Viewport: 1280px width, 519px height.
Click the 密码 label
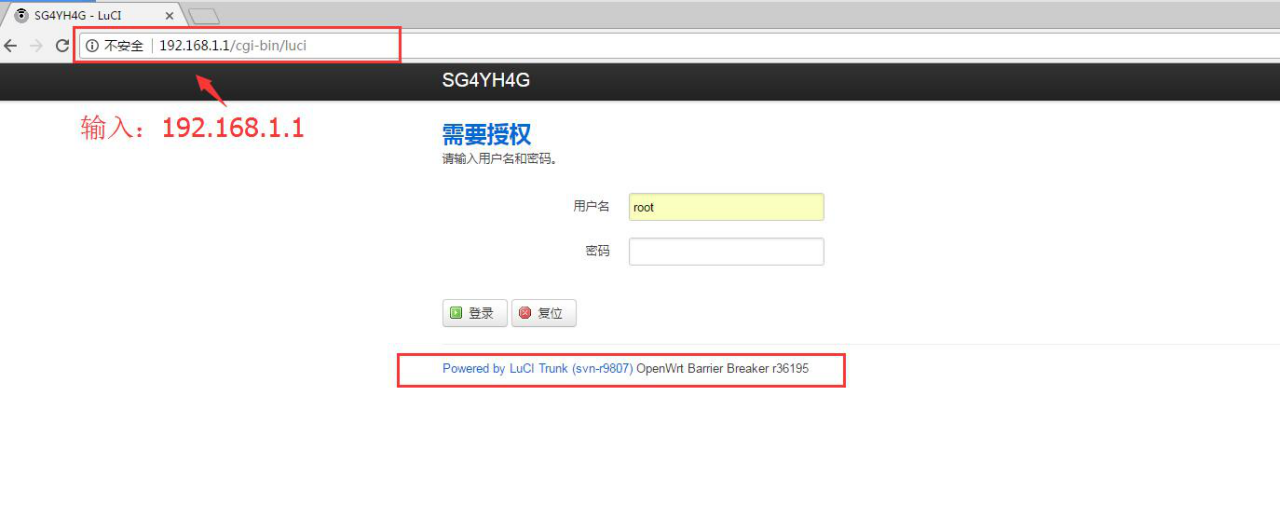point(597,251)
